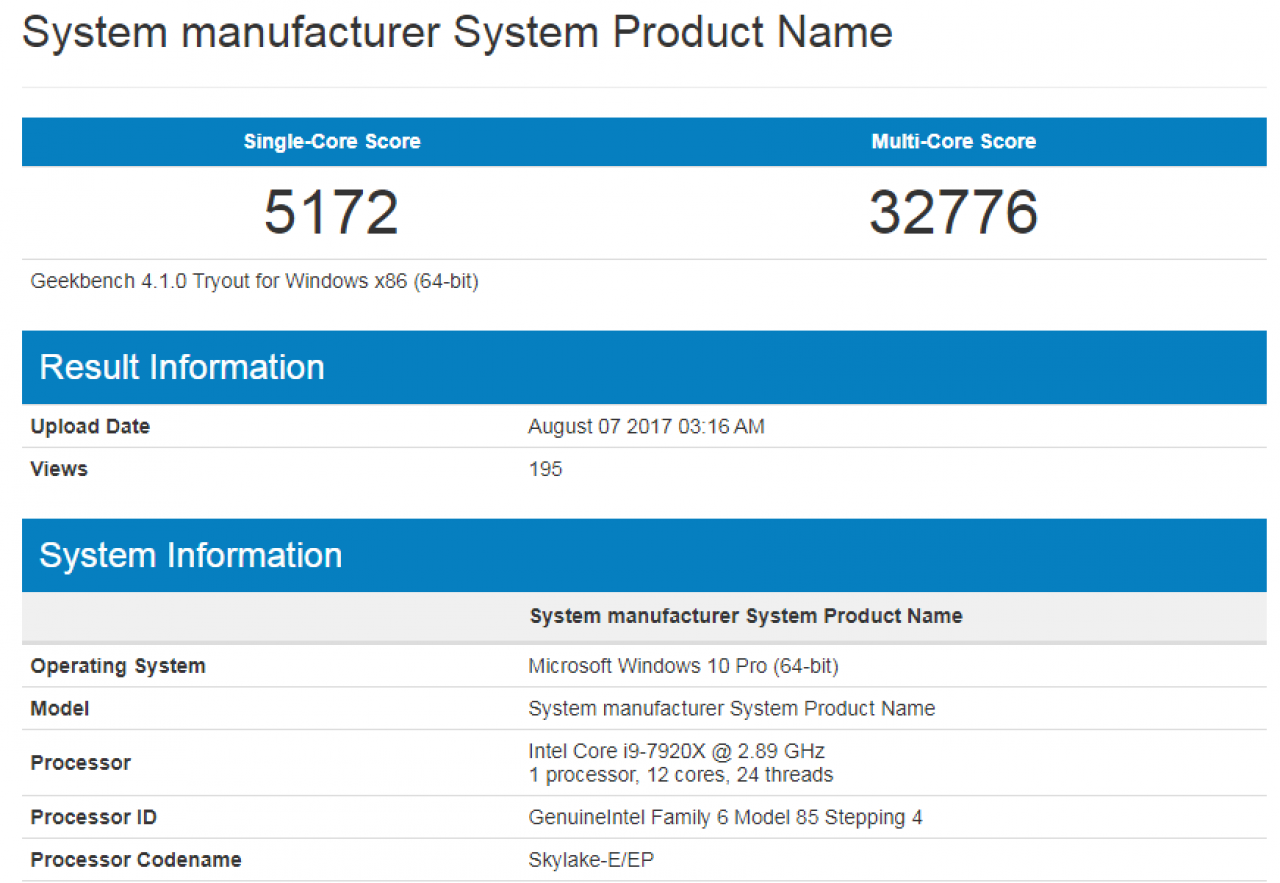Select the single-core score value 5172
The width and height of the screenshot is (1280, 883).
[332, 212]
